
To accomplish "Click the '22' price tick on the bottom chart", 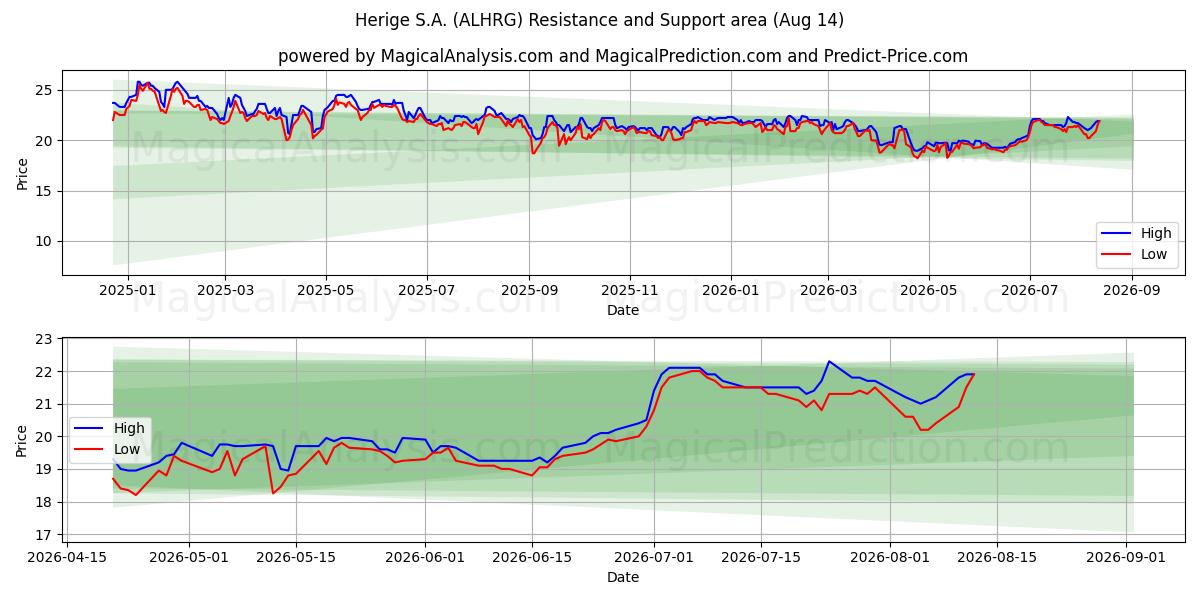I will pyautogui.click(x=45, y=372).
